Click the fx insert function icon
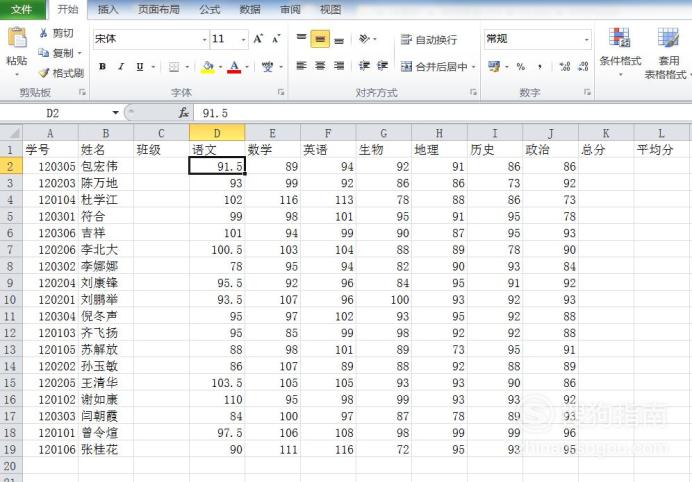Screen dimensions: 692x482 [184, 113]
